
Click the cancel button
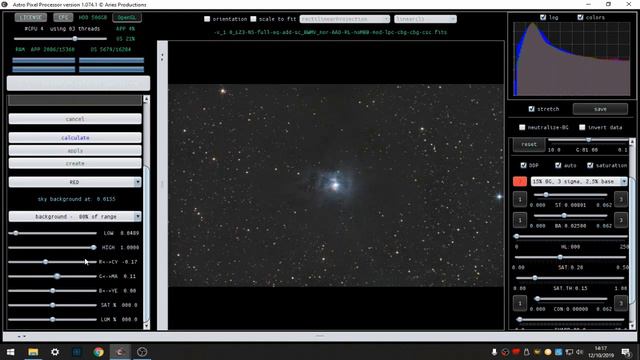click(75, 119)
